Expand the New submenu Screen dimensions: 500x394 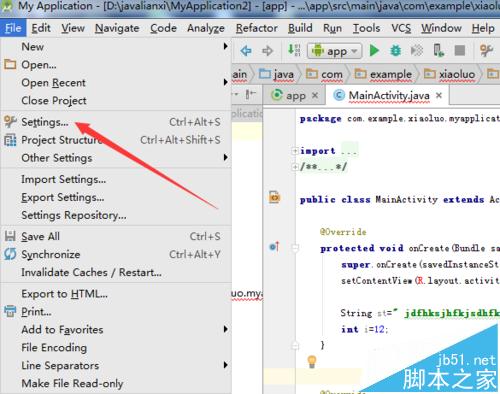(x=116, y=47)
